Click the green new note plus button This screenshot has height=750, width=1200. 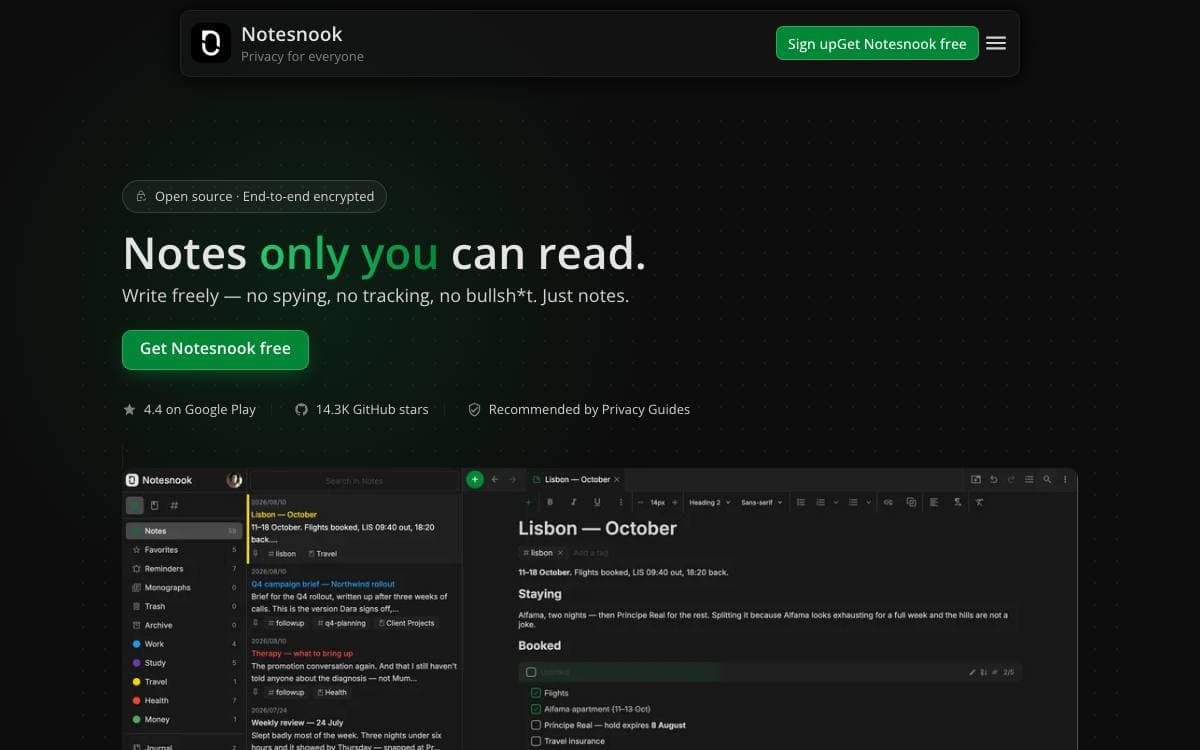click(x=475, y=479)
